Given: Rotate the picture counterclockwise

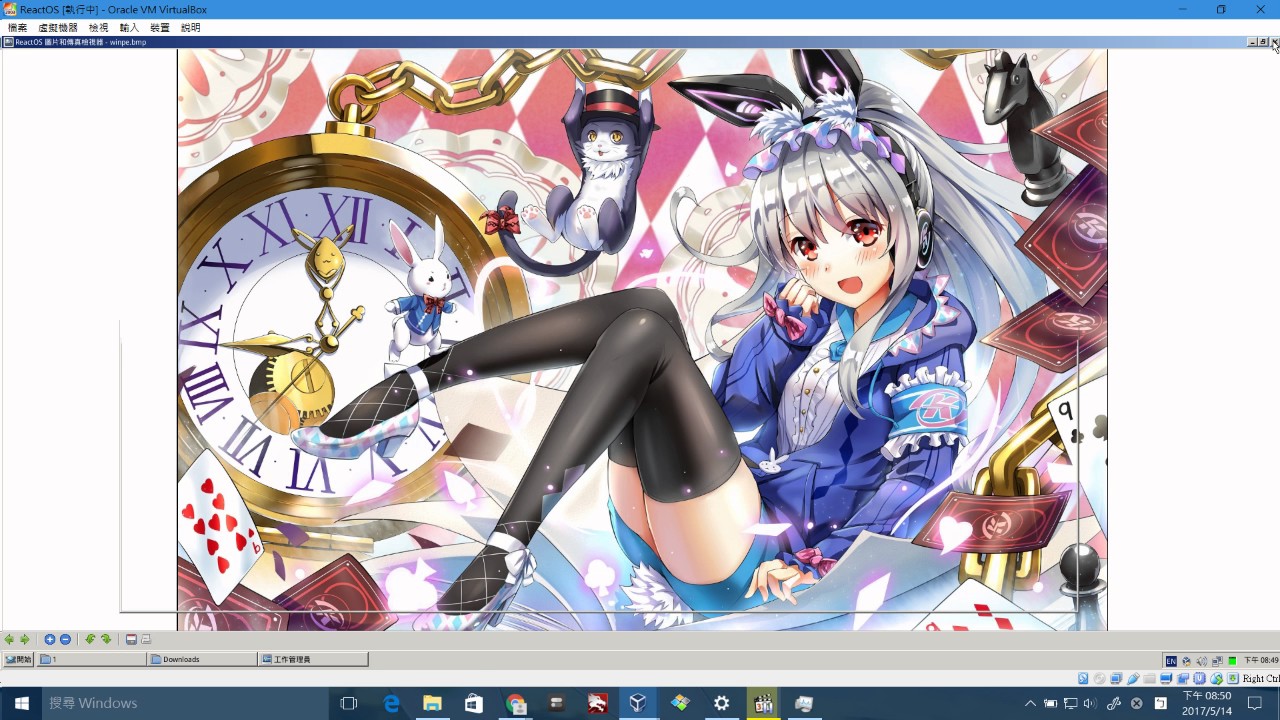Looking at the screenshot, I should pos(90,639).
